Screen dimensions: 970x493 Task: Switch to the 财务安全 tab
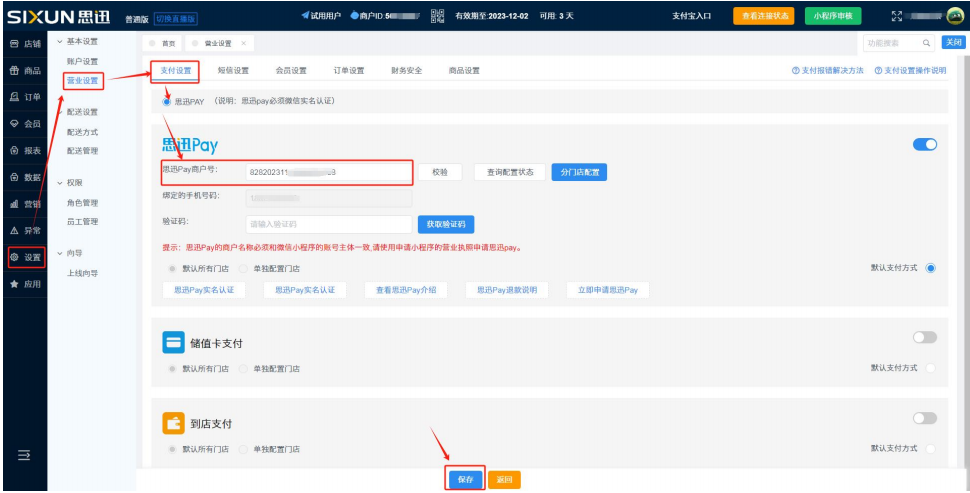(406, 71)
